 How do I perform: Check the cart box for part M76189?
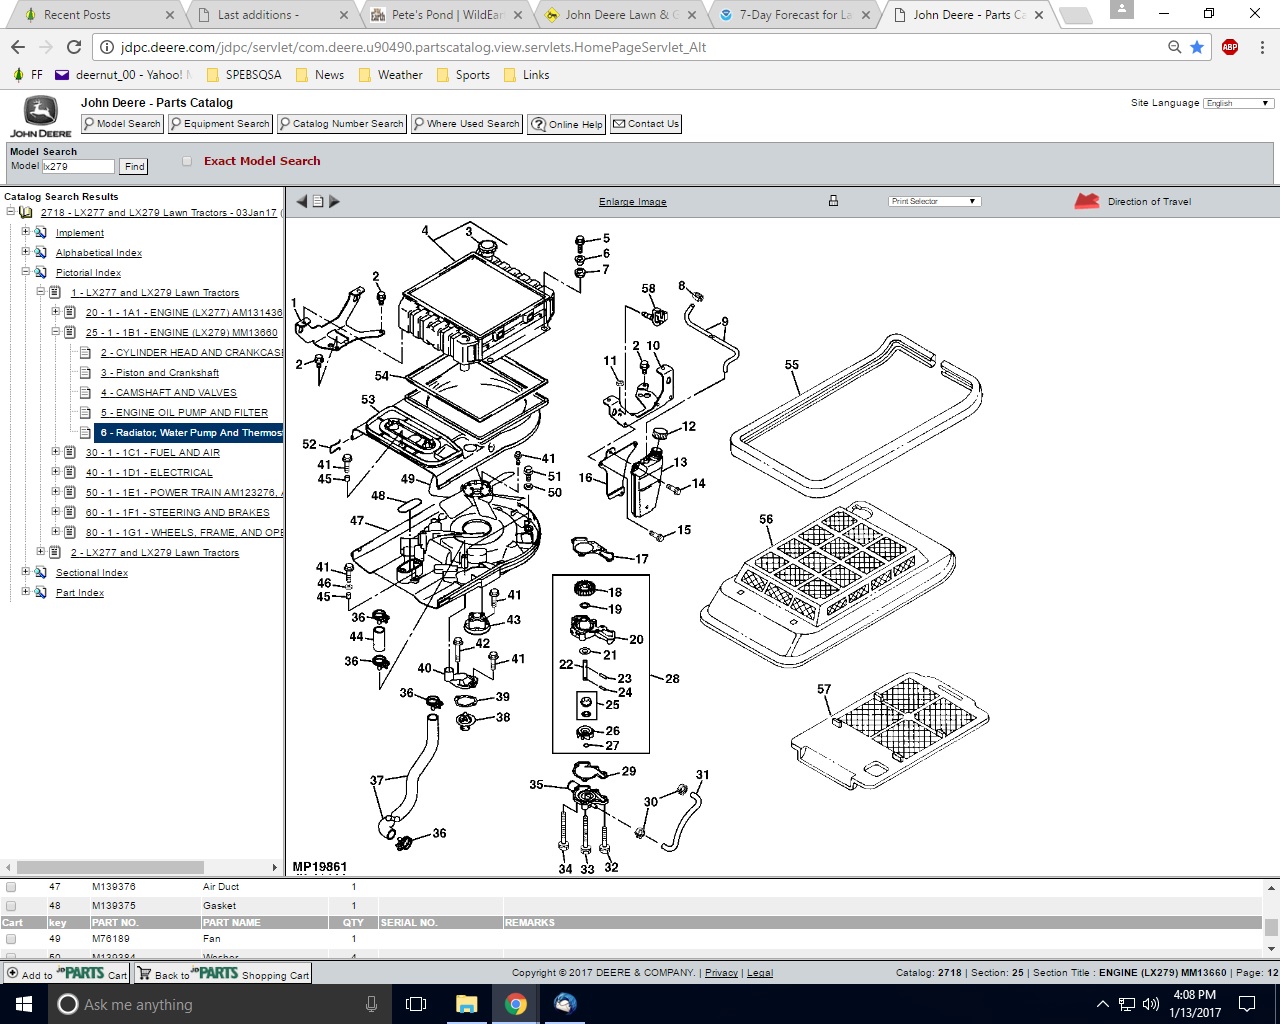tap(11, 939)
